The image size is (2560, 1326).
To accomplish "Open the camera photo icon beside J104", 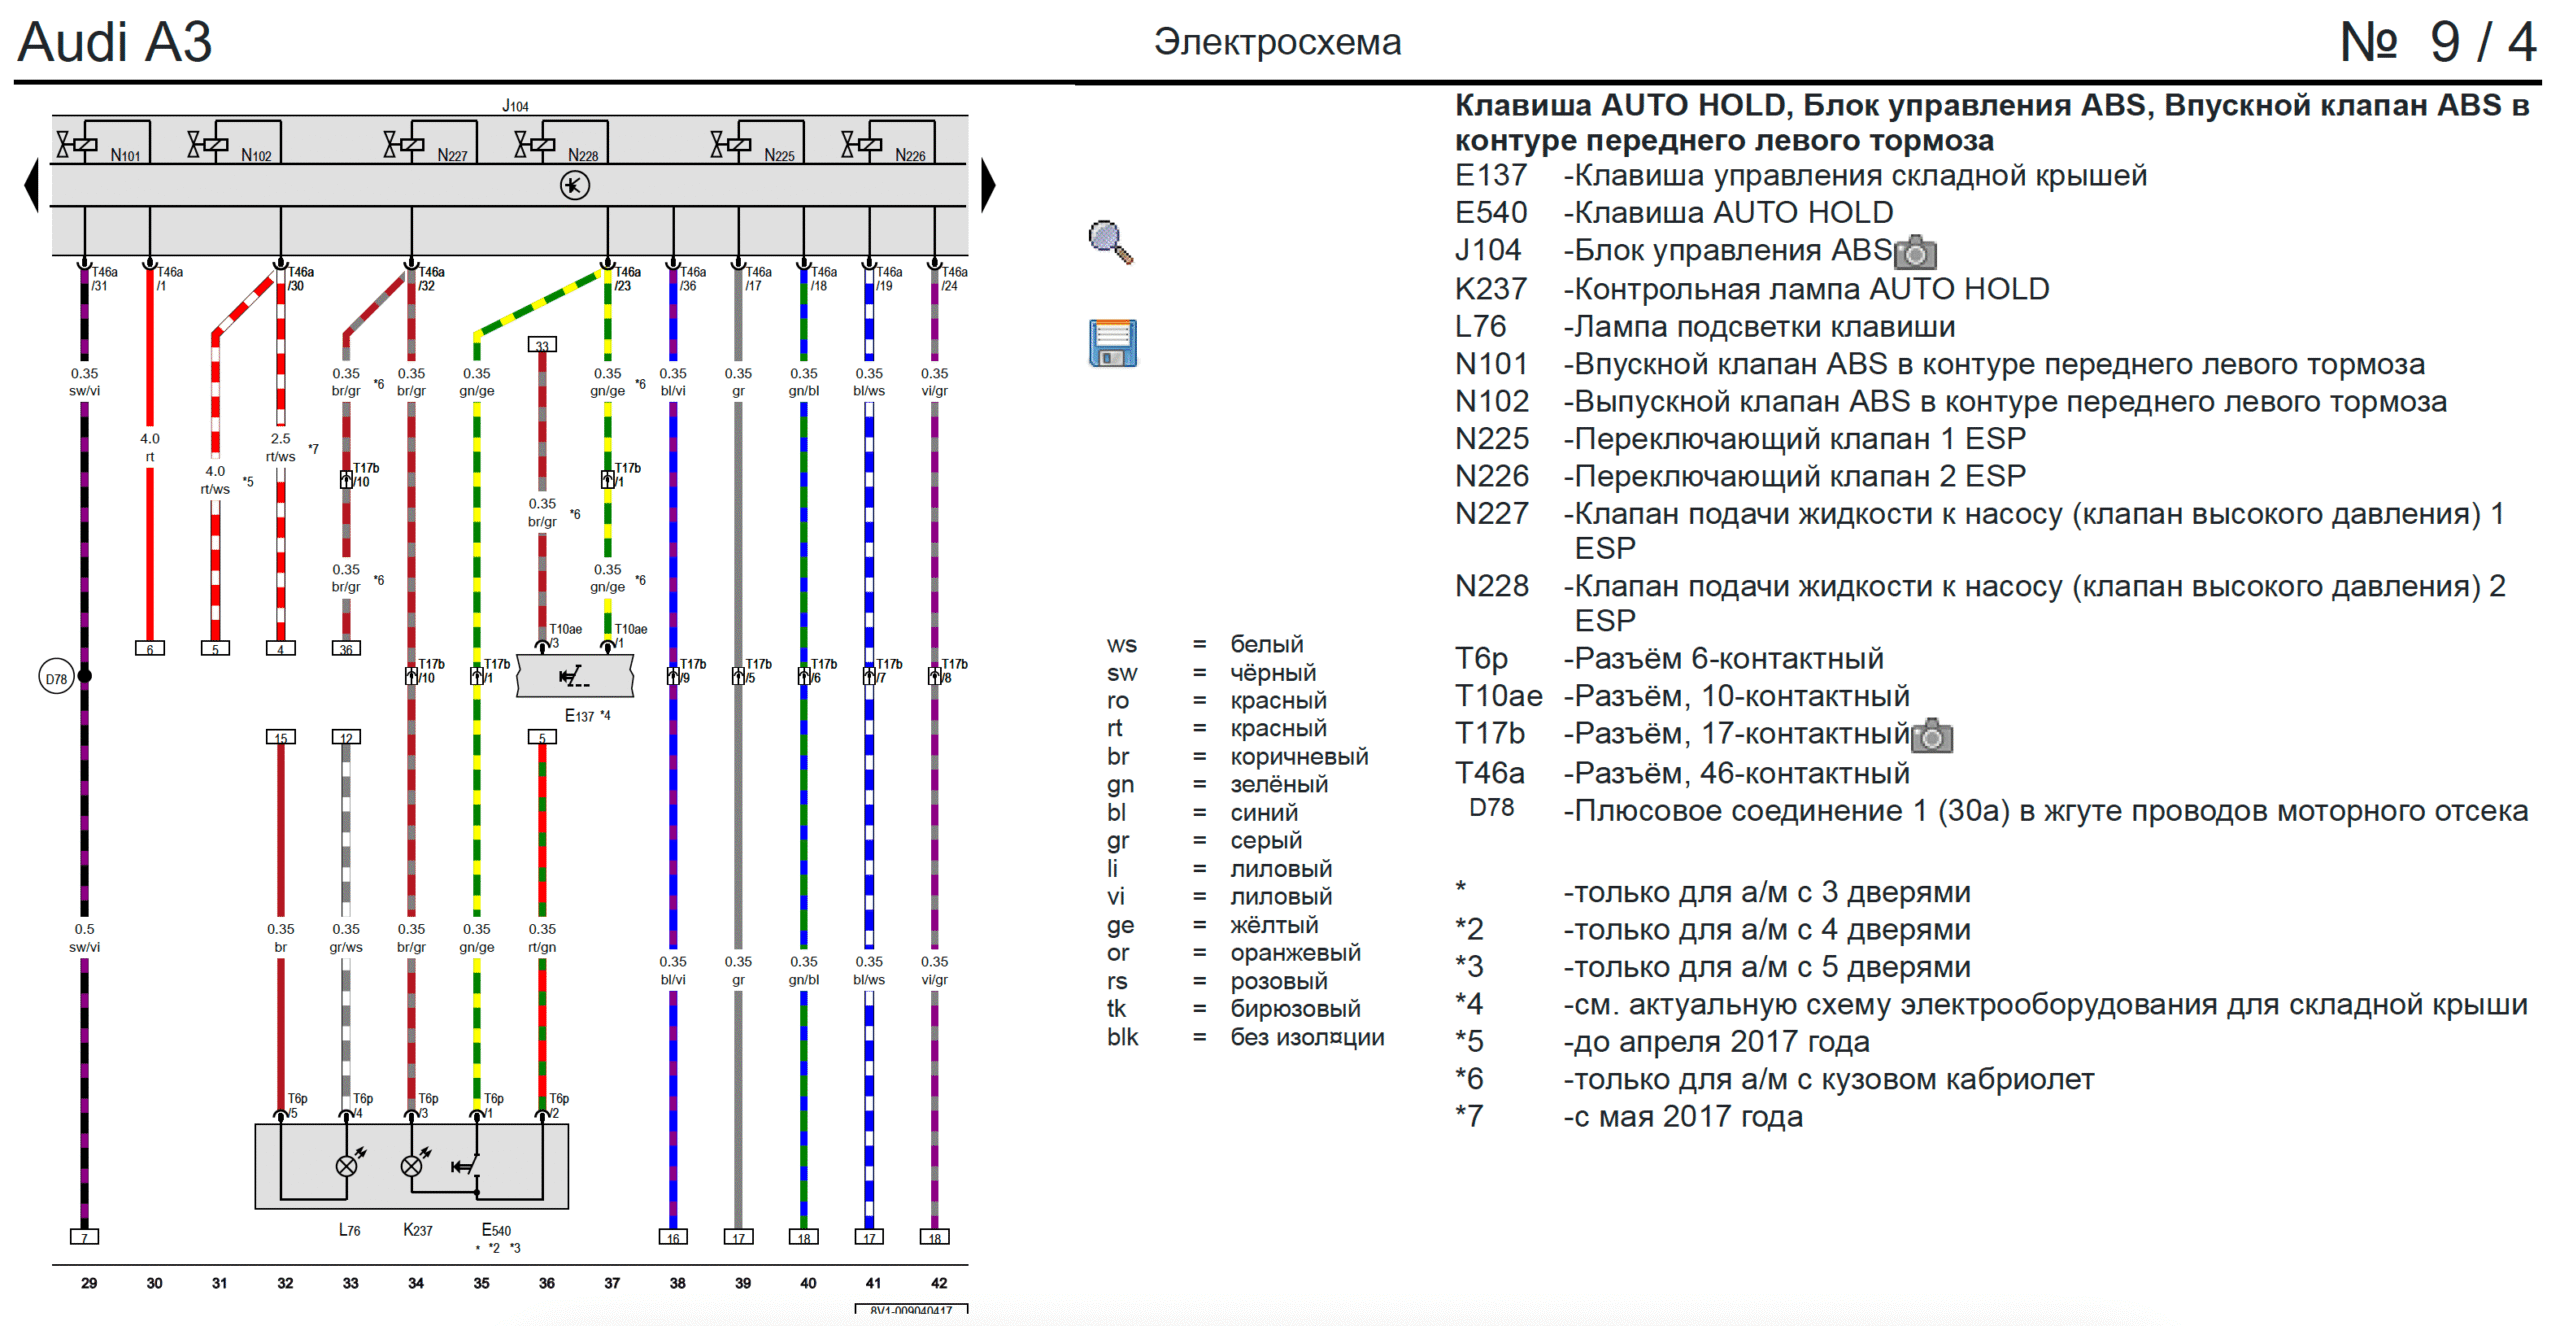I will tap(1915, 252).
